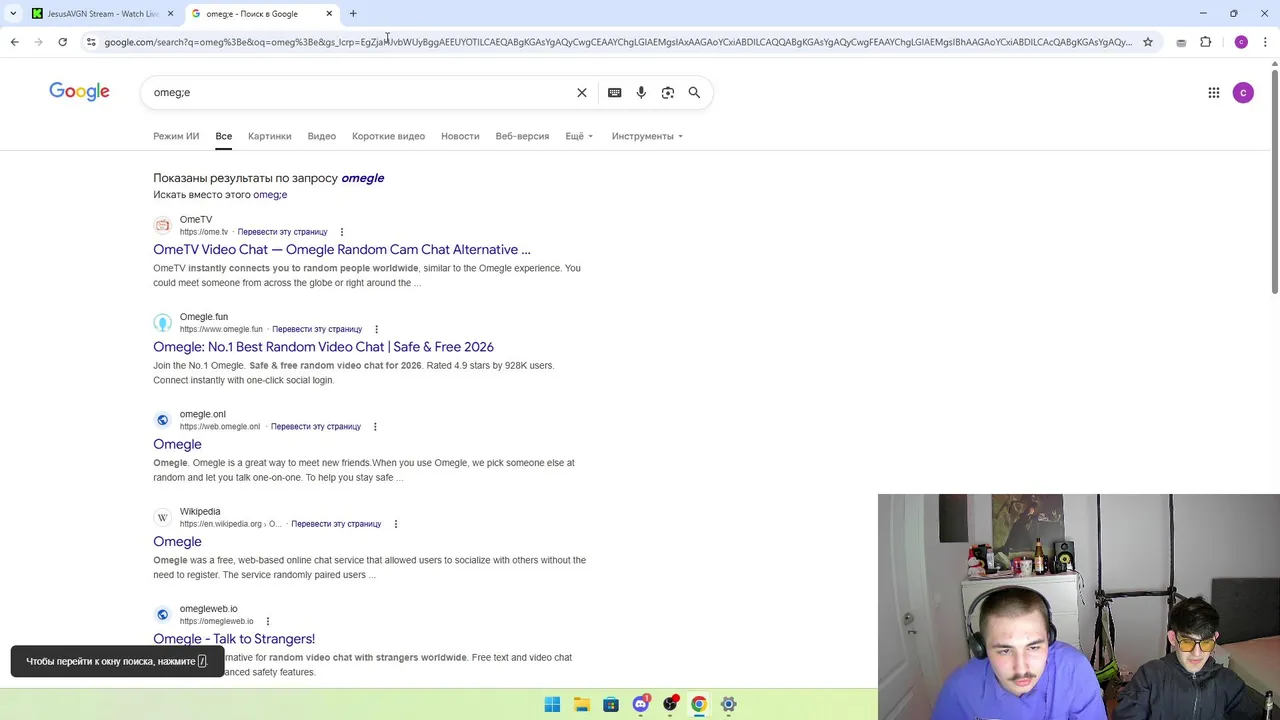Open a new browser tab
Image resolution: width=1280 pixels, height=720 pixels.
coord(353,14)
